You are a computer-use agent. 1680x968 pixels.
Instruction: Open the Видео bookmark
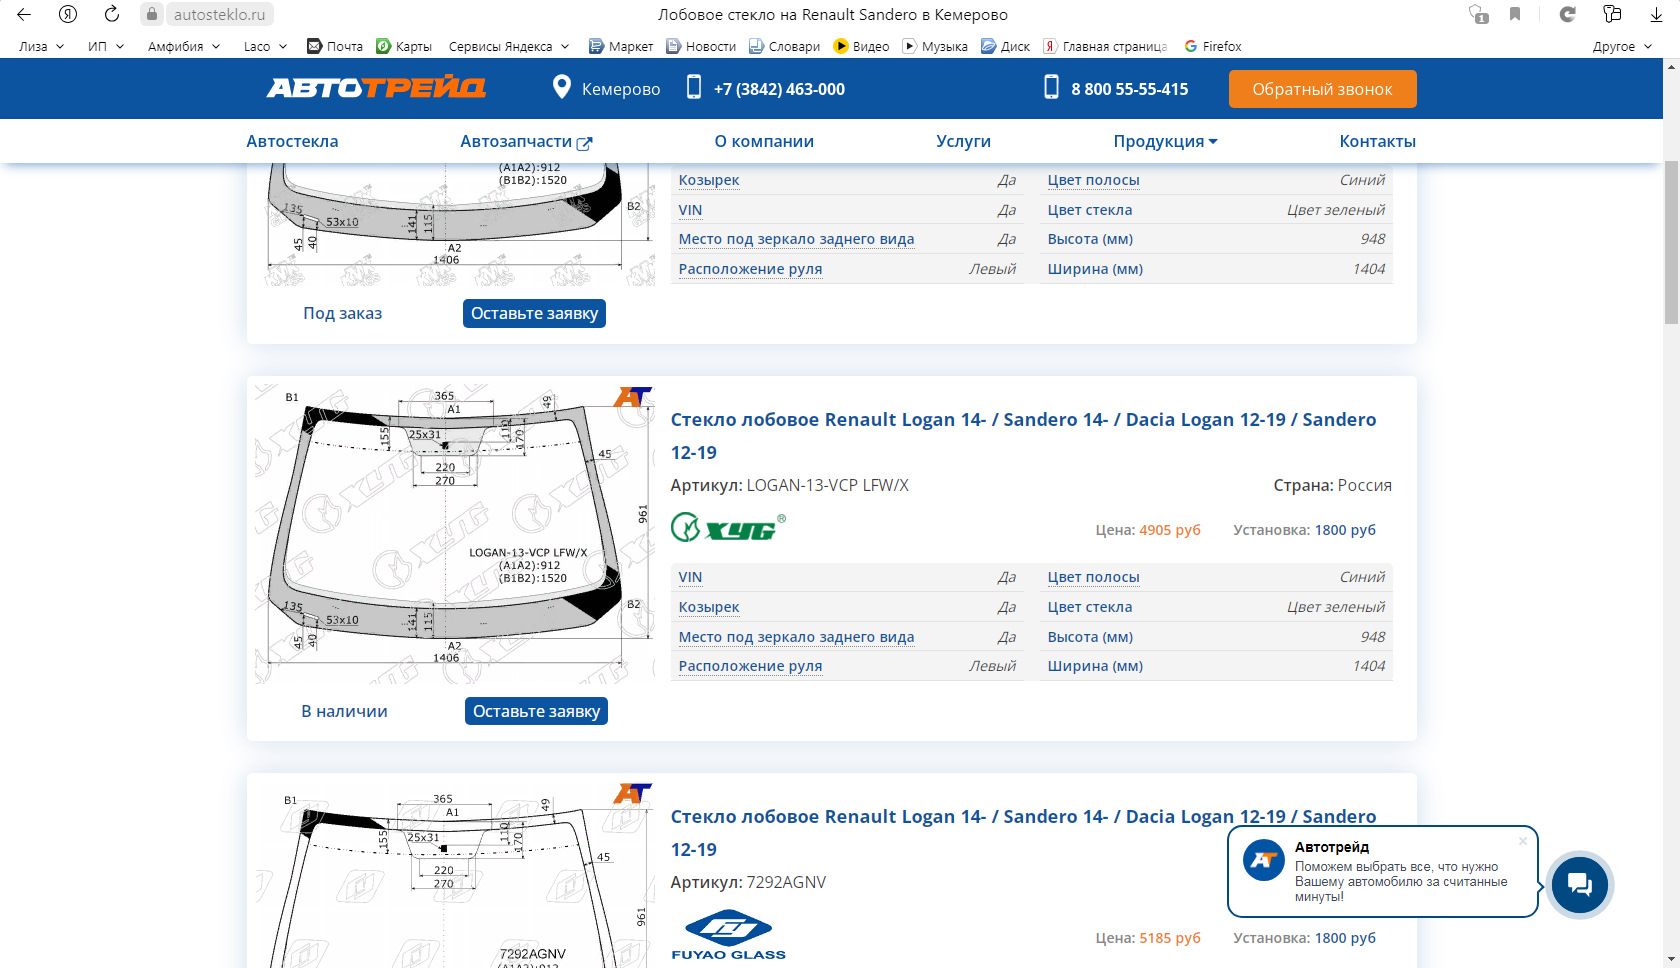[x=862, y=46]
